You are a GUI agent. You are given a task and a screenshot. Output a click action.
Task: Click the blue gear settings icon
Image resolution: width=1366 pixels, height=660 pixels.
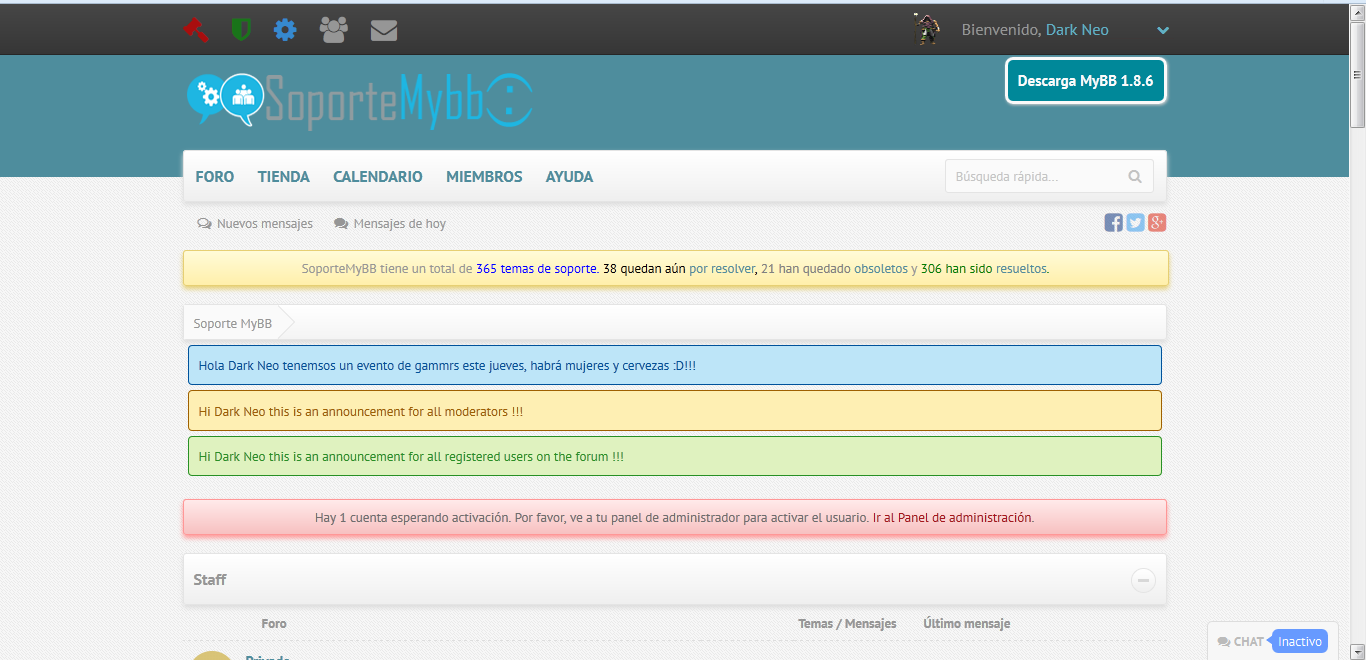point(285,30)
